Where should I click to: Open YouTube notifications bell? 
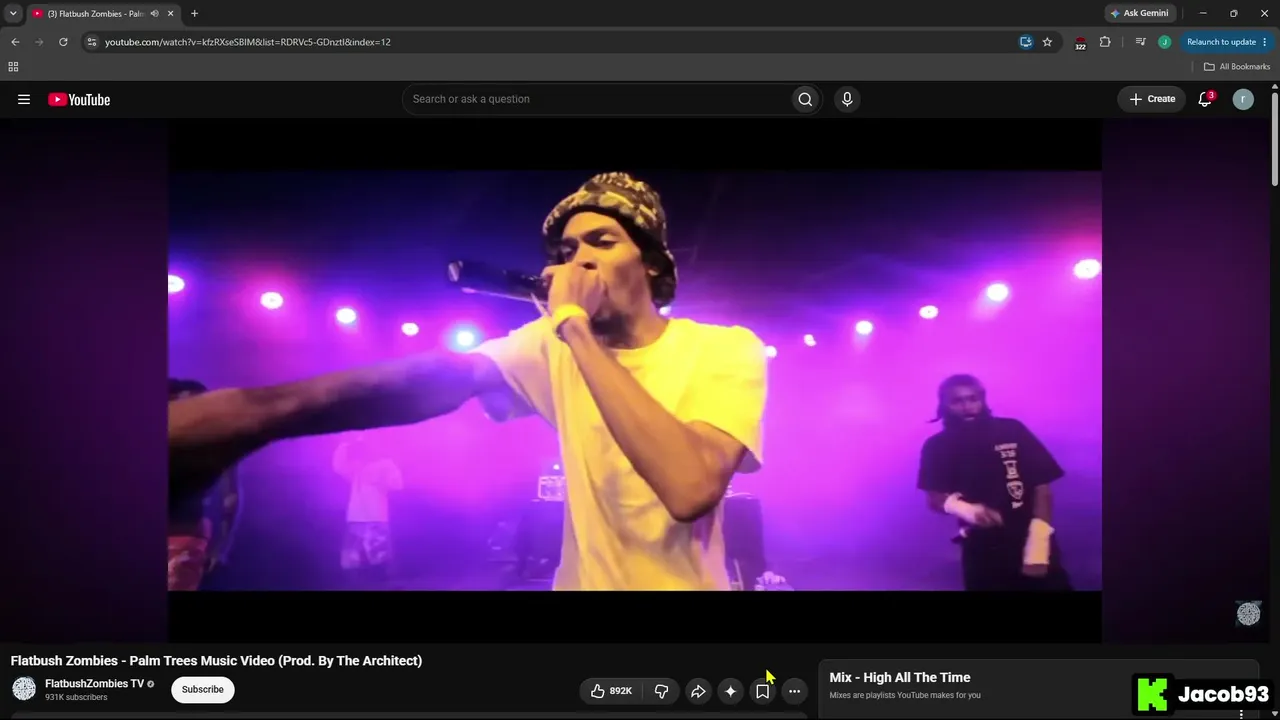(x=1205, y=99)
